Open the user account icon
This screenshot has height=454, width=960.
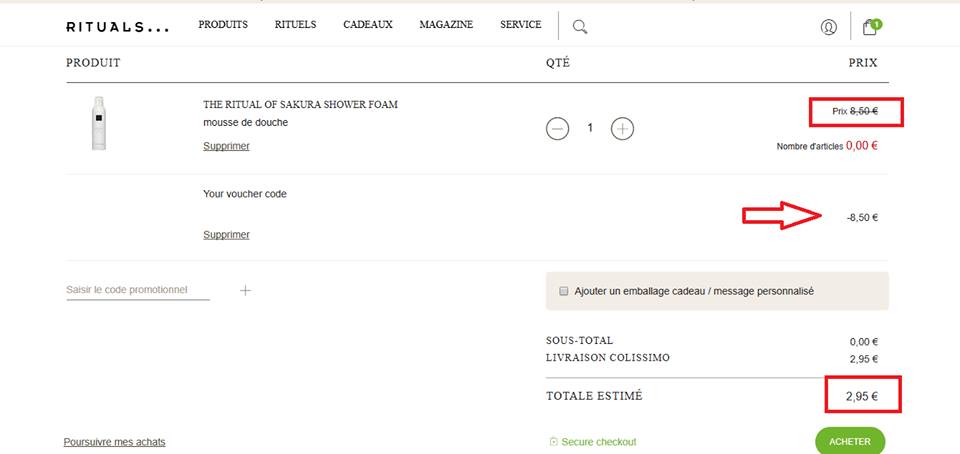coord(828,27)
